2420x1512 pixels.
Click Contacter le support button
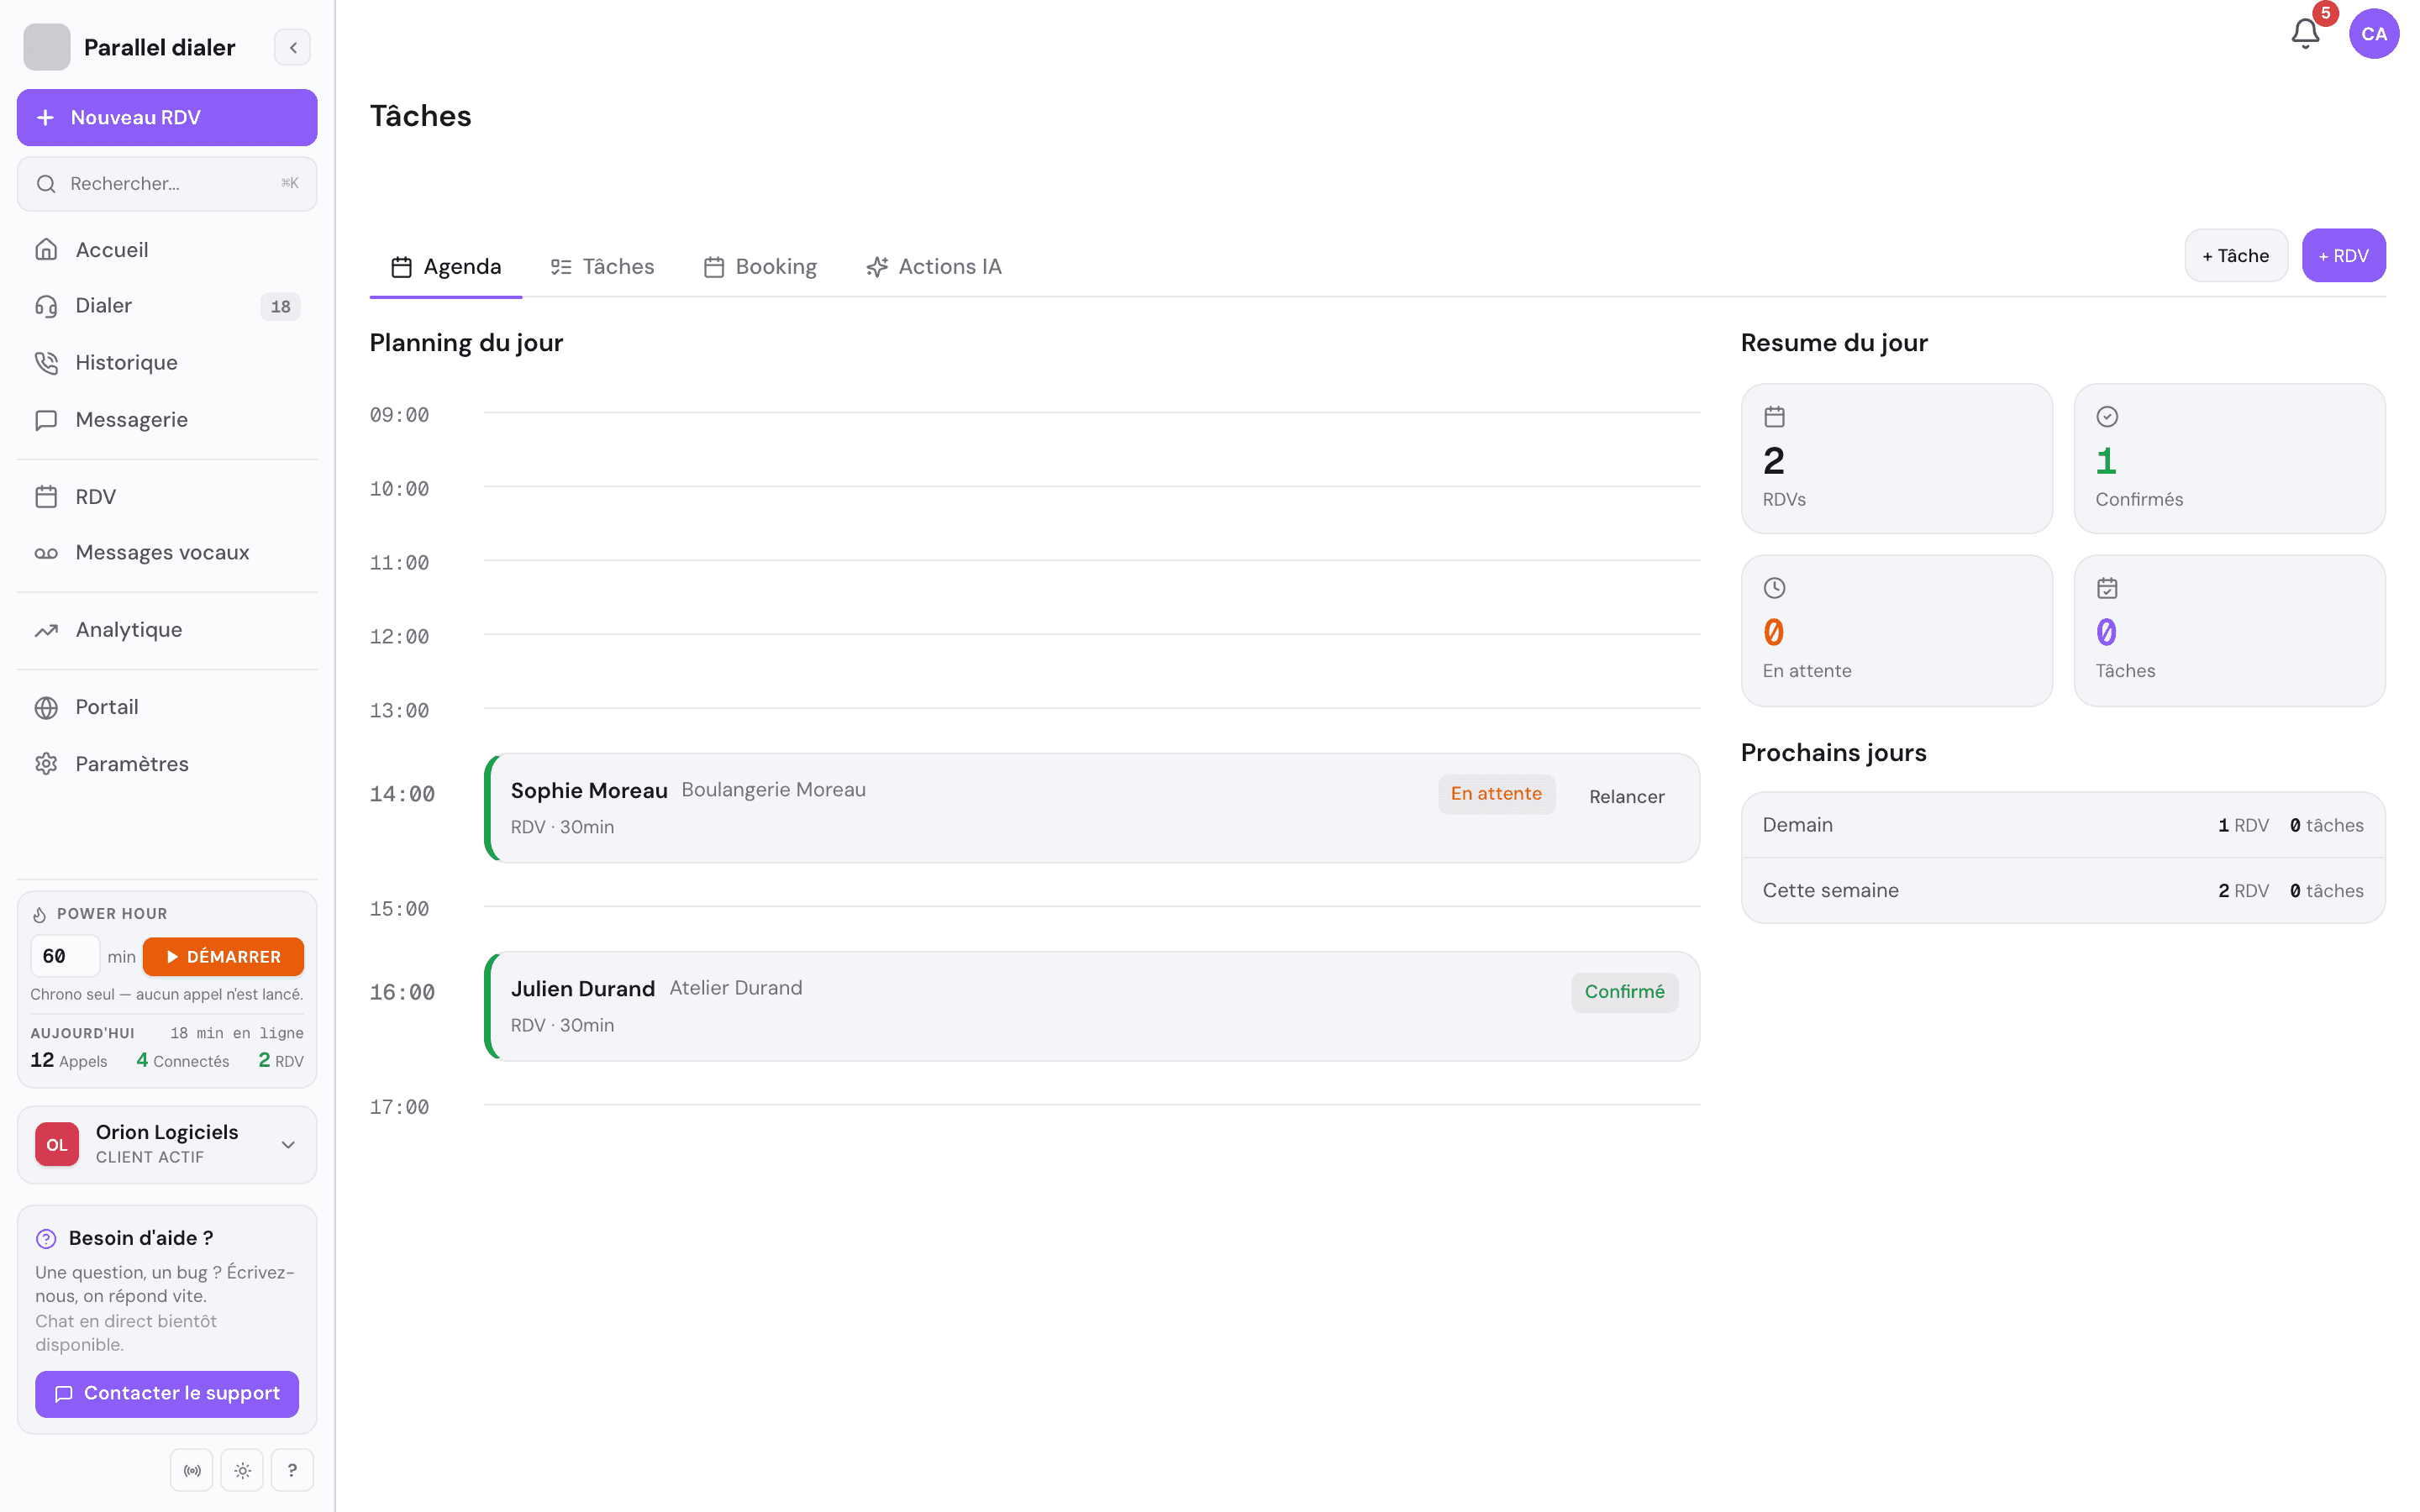(167, 1394)
